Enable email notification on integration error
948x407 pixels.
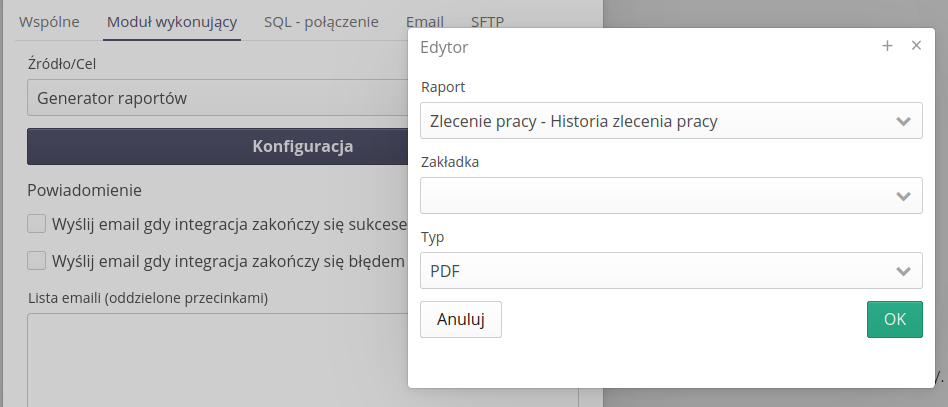[37, 261]
